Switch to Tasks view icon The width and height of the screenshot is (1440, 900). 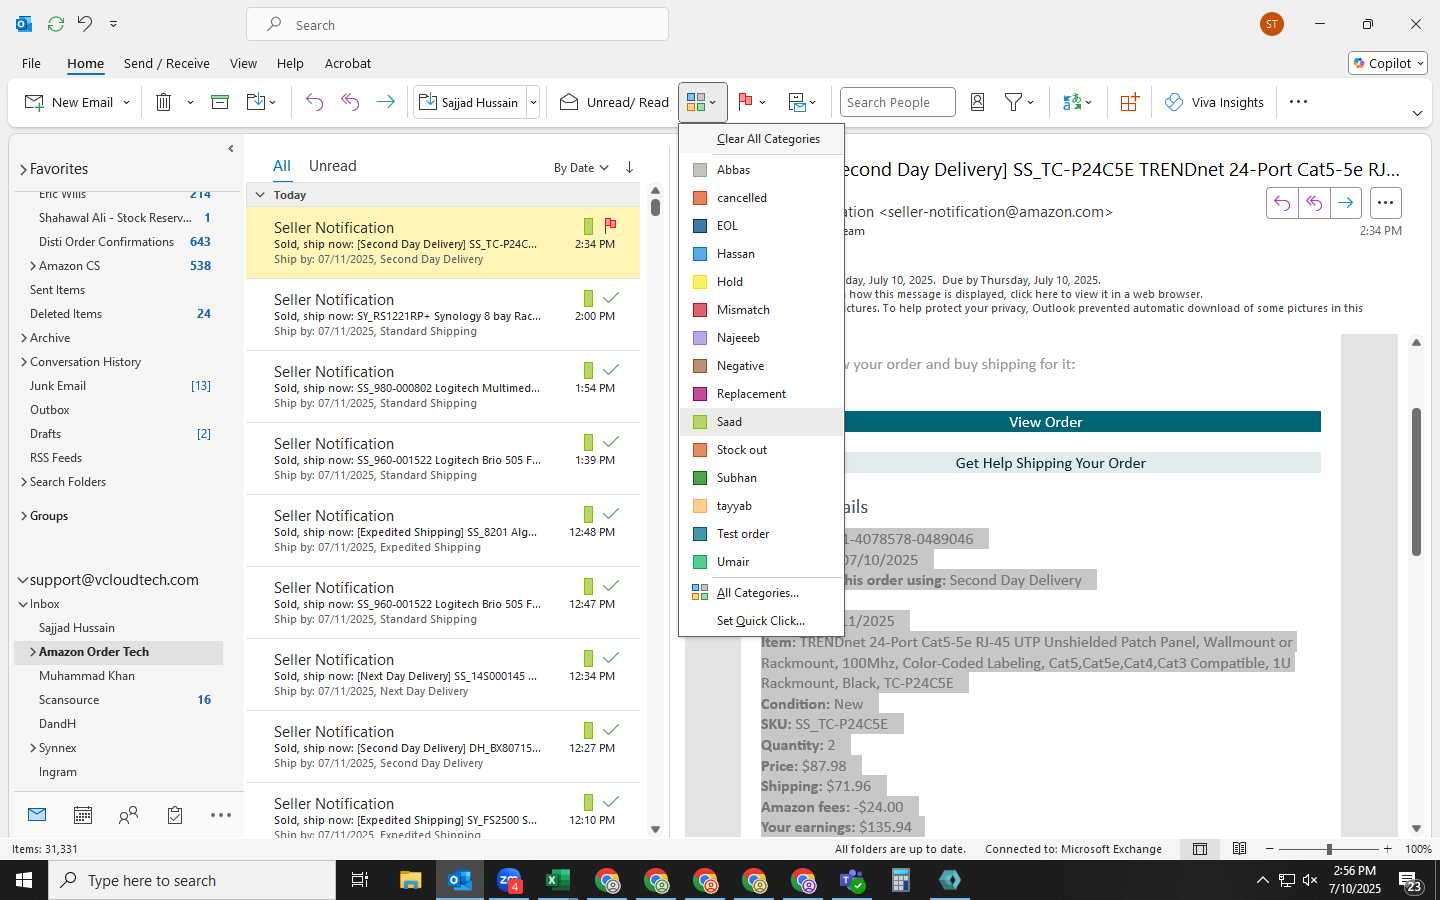point(175,815)
